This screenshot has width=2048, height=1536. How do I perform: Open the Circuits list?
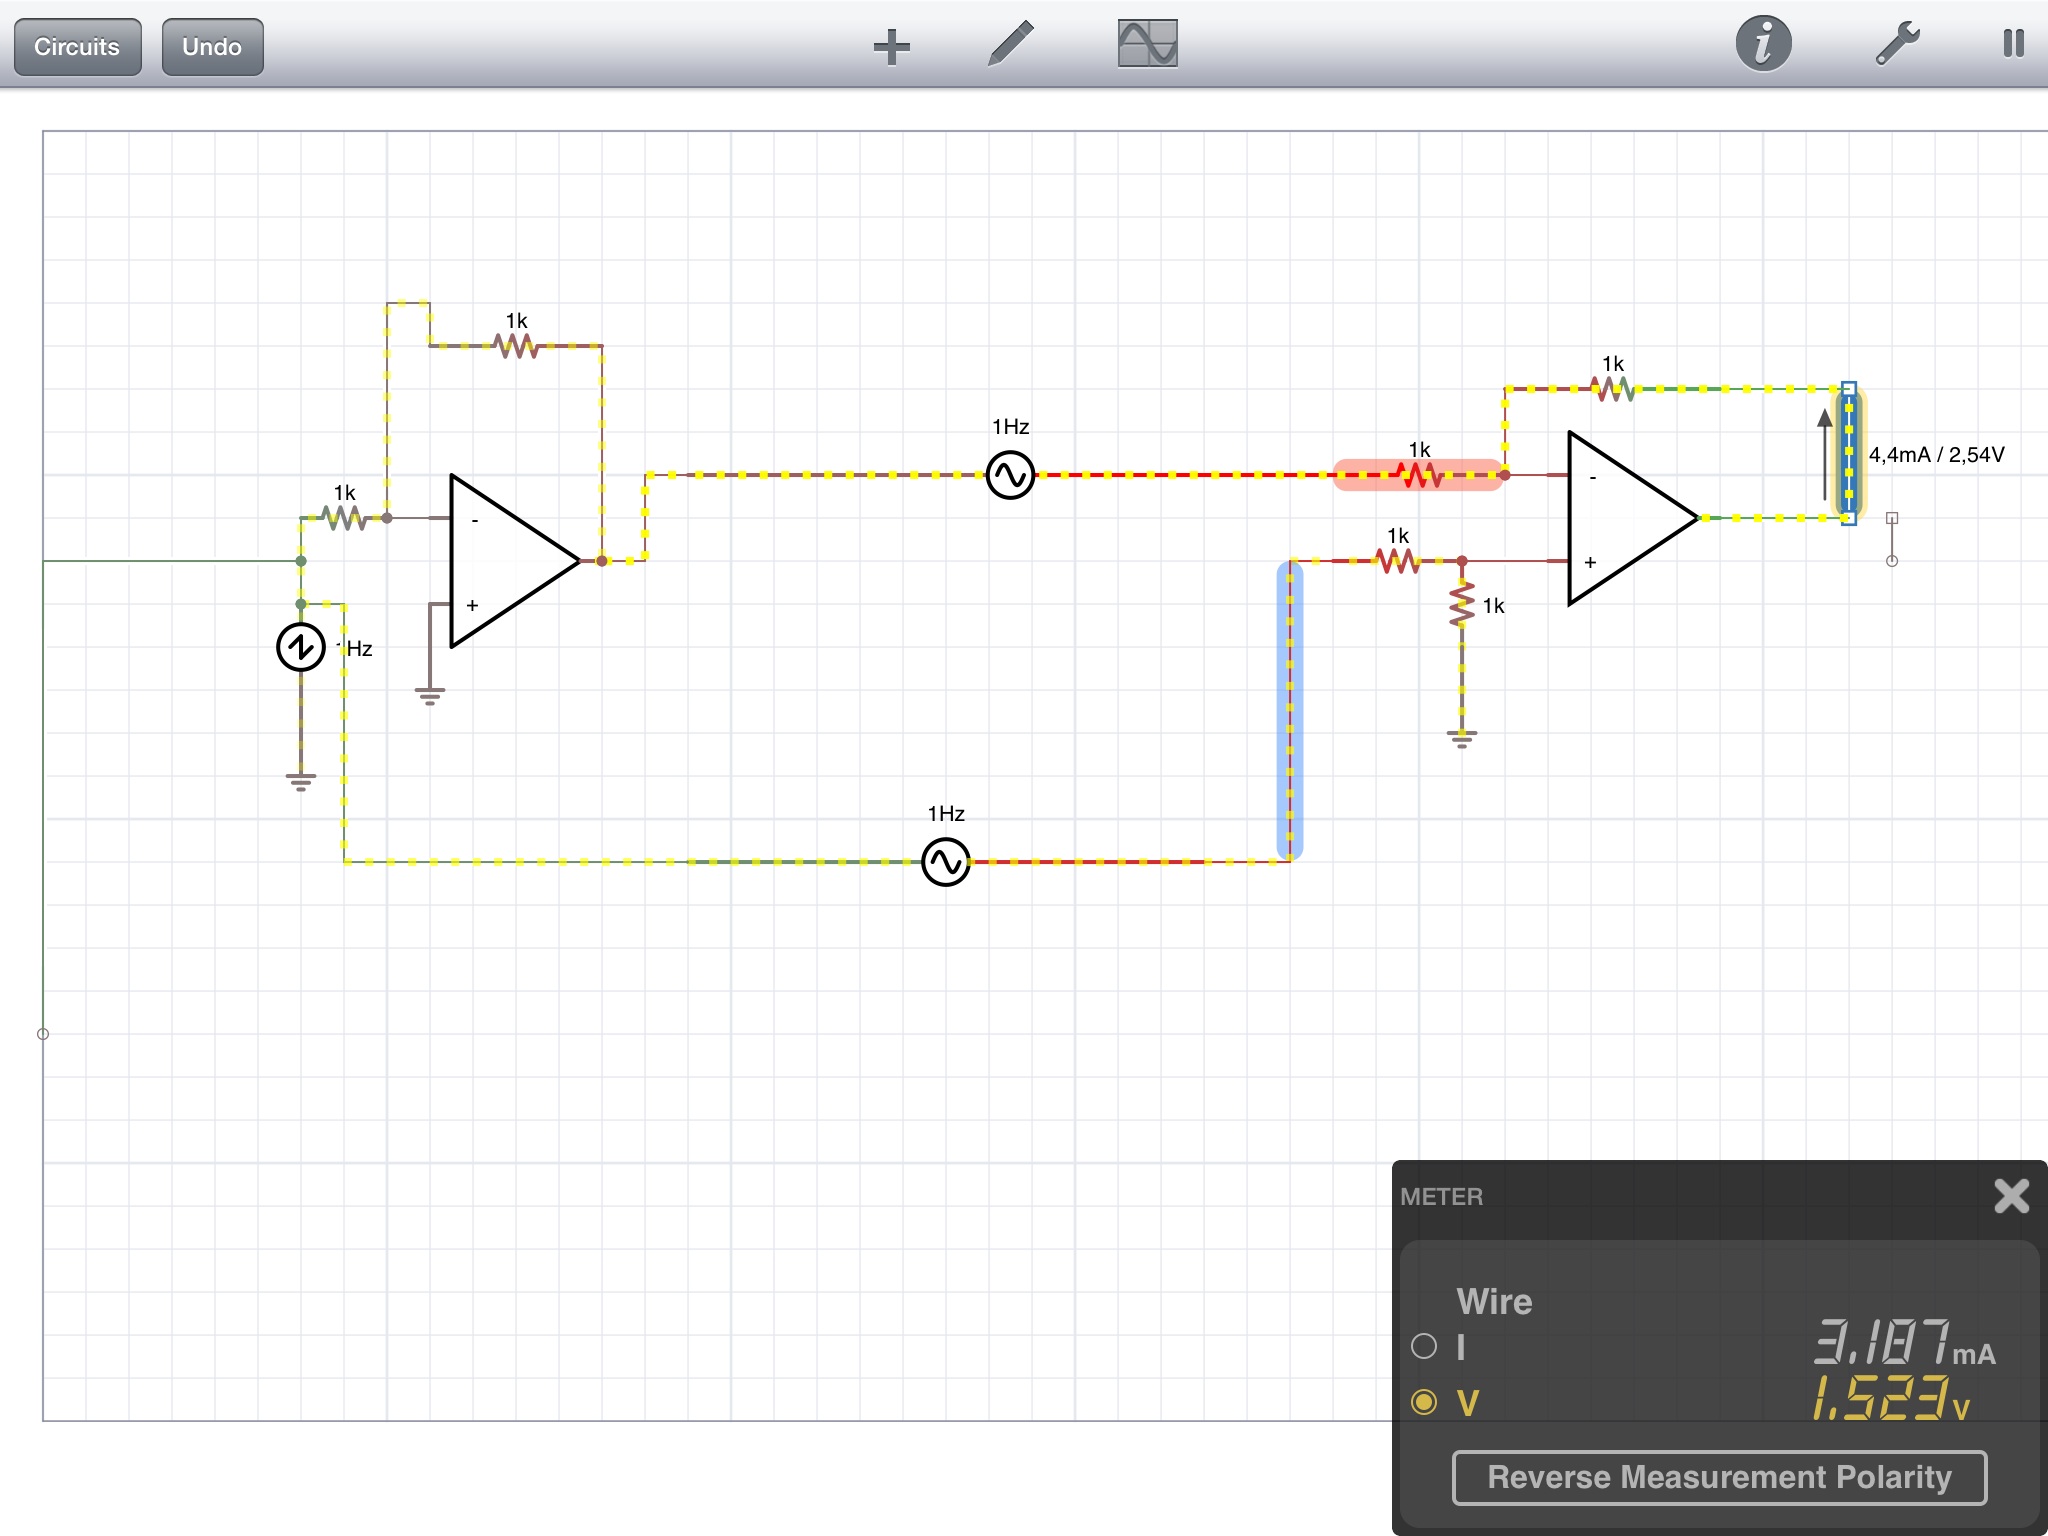tap(77, 47)
